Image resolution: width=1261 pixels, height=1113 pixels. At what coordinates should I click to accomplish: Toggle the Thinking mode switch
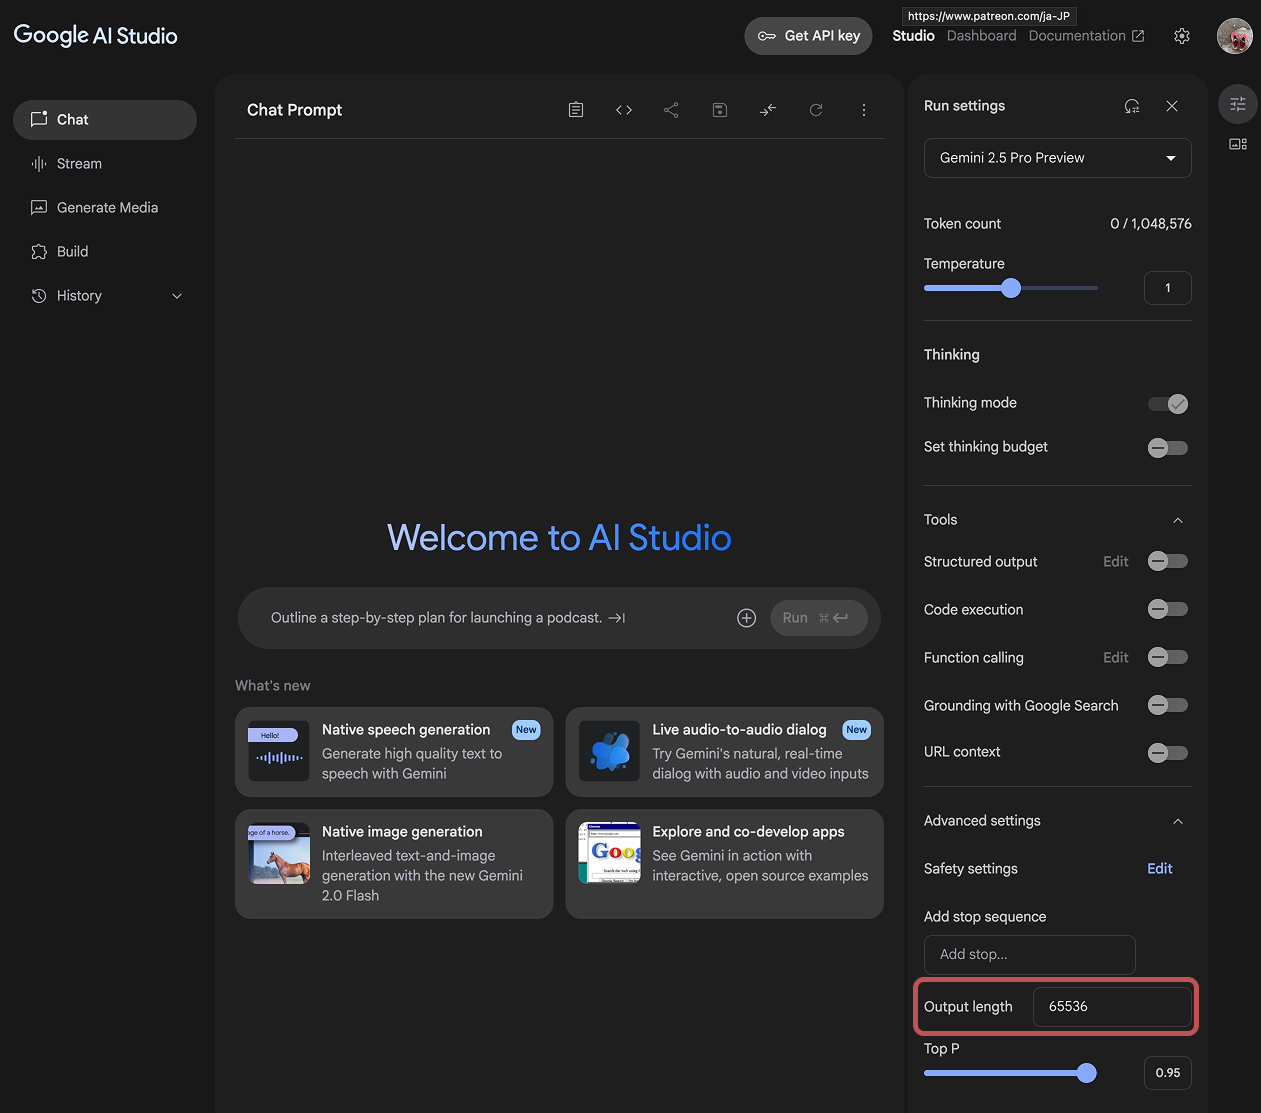click(x=1168, y=404)
